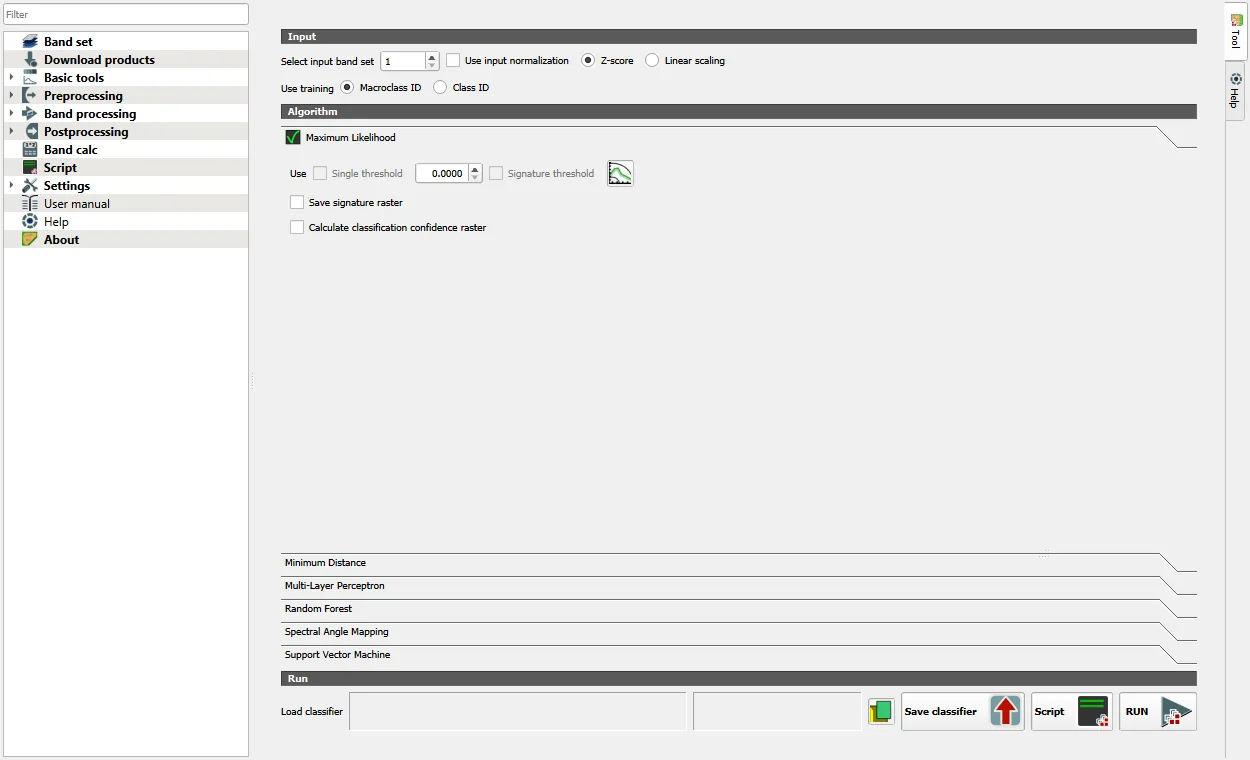Switch to the Help side tab
This screenshot has height=760, width=1250.
pyautogui.click(x=1236, y=91)
